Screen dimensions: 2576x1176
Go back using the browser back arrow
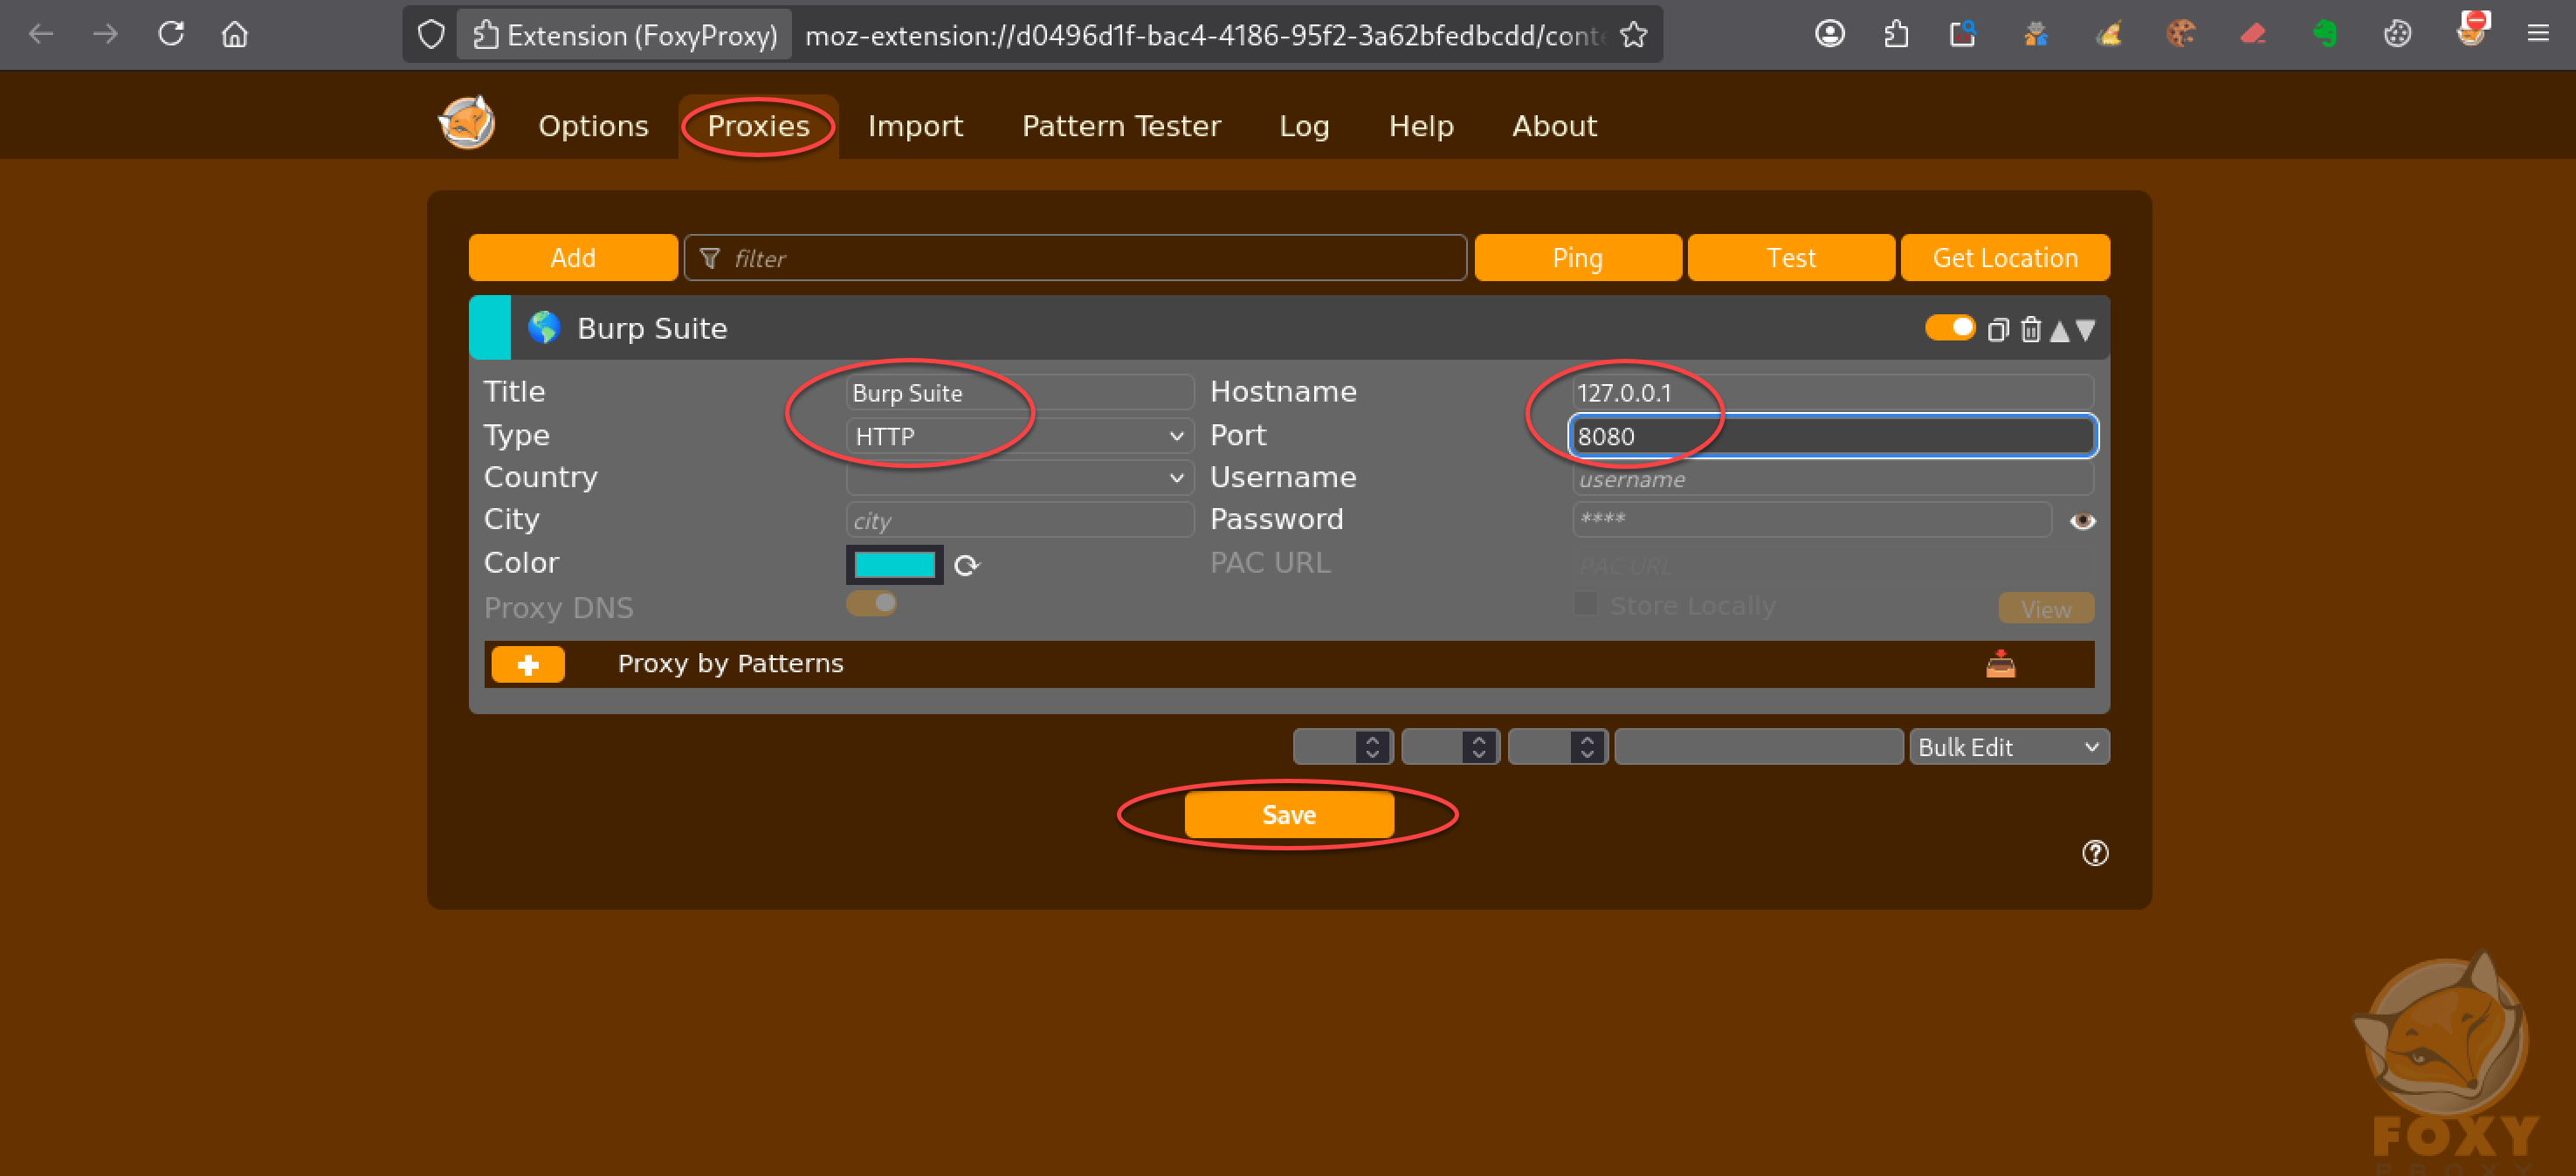(x=41, y=34)
